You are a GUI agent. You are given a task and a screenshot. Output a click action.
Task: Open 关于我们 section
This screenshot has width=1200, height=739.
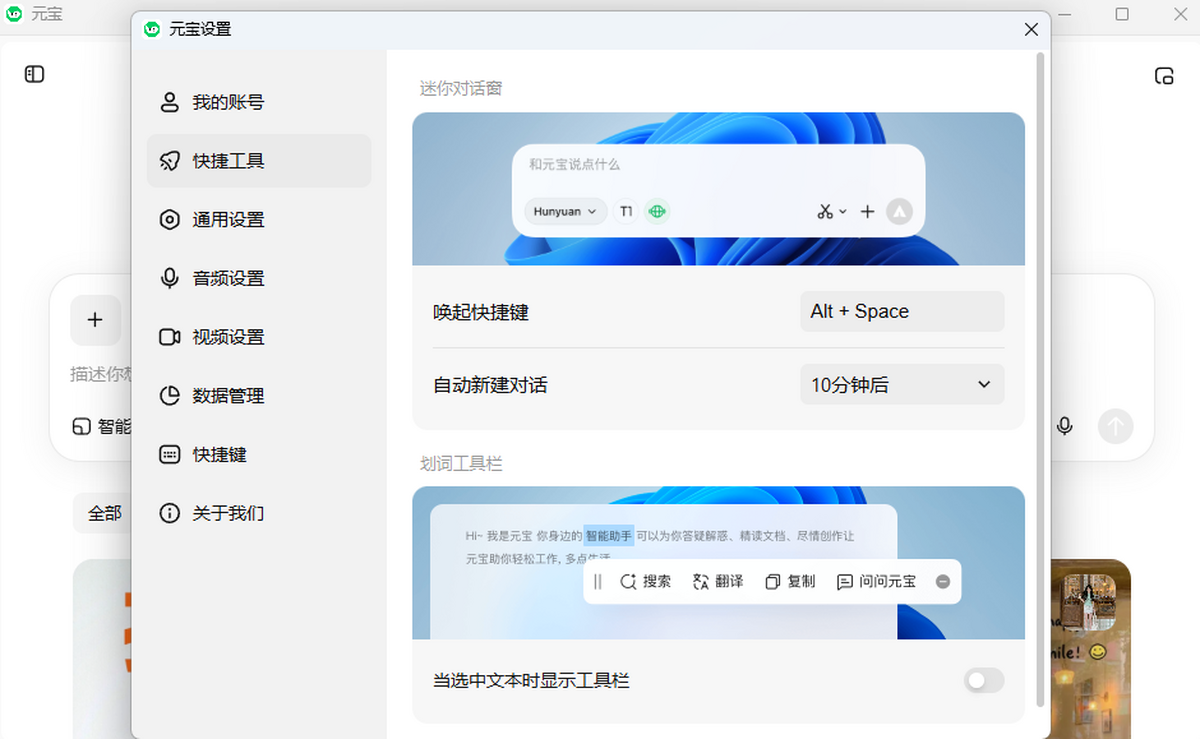click(258, 513)
